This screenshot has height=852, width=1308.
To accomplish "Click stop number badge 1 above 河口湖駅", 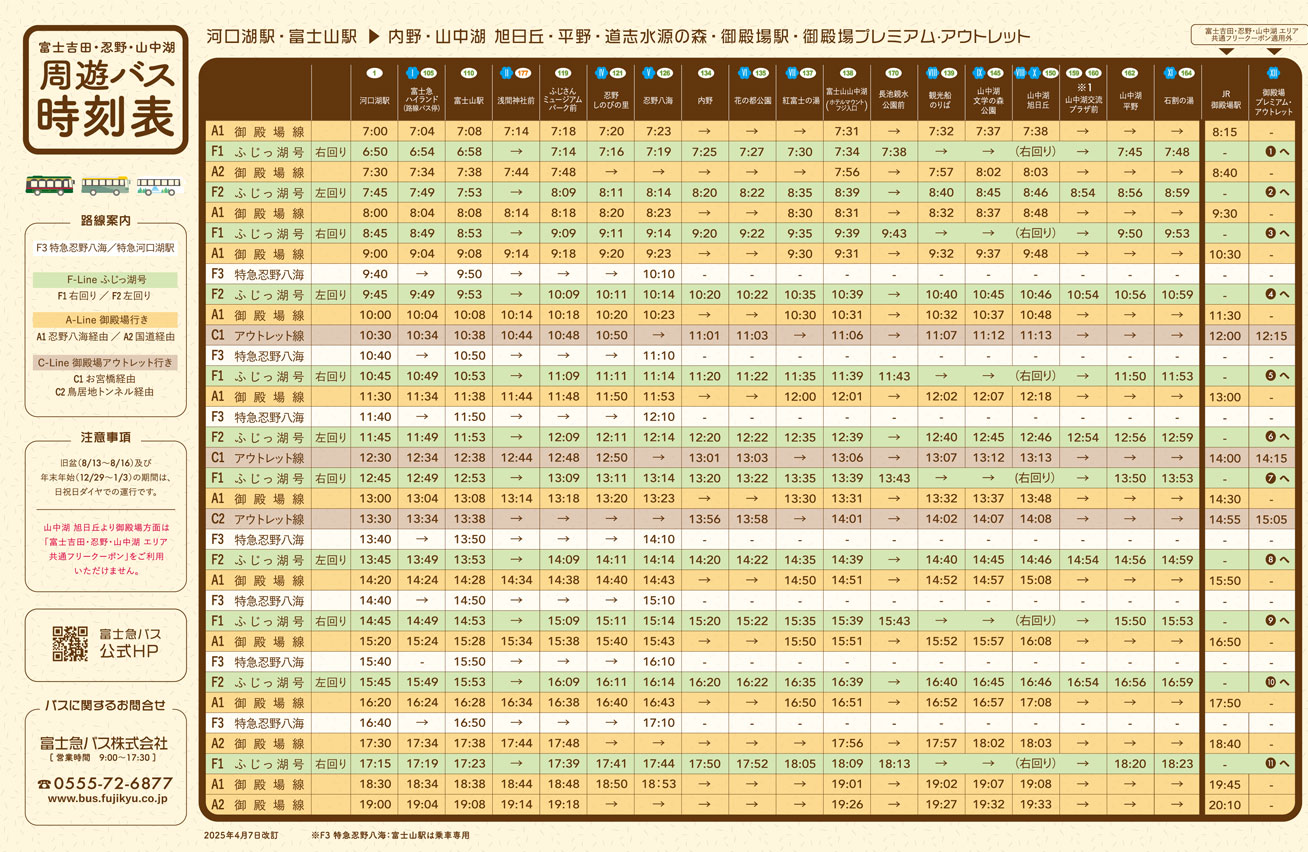I will pos(374,73).
